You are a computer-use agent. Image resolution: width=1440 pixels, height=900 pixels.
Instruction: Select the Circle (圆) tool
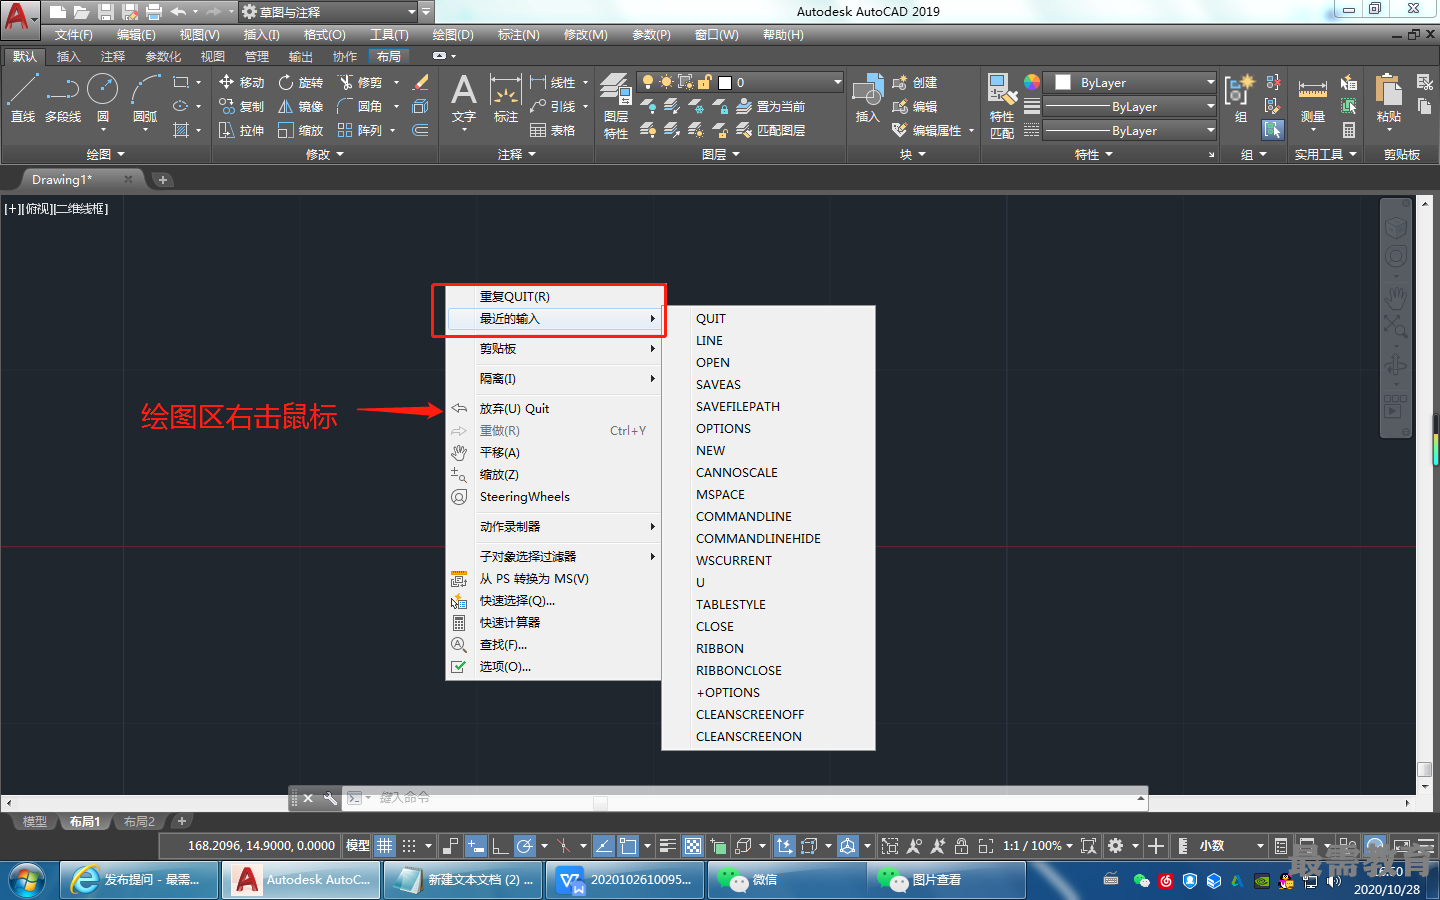click(x=102, y=99)
